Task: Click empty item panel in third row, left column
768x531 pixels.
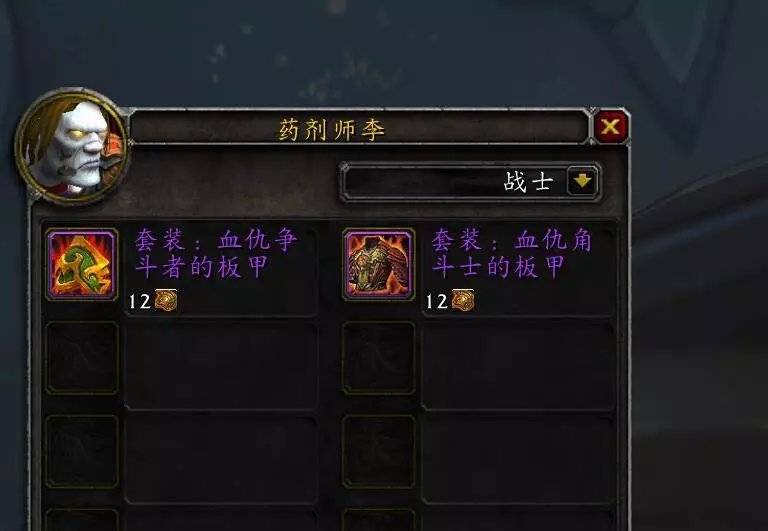Action: (x=221, y=459)
